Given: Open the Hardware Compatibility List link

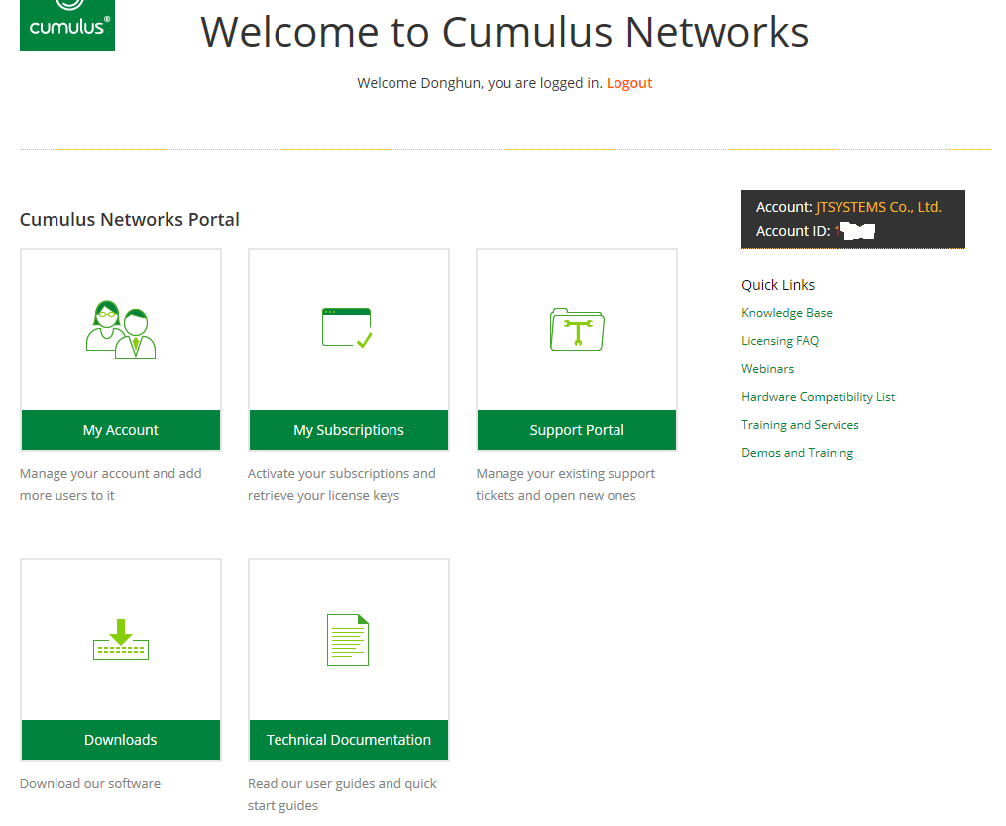Looking at the screenshot, I should point(818,397).
